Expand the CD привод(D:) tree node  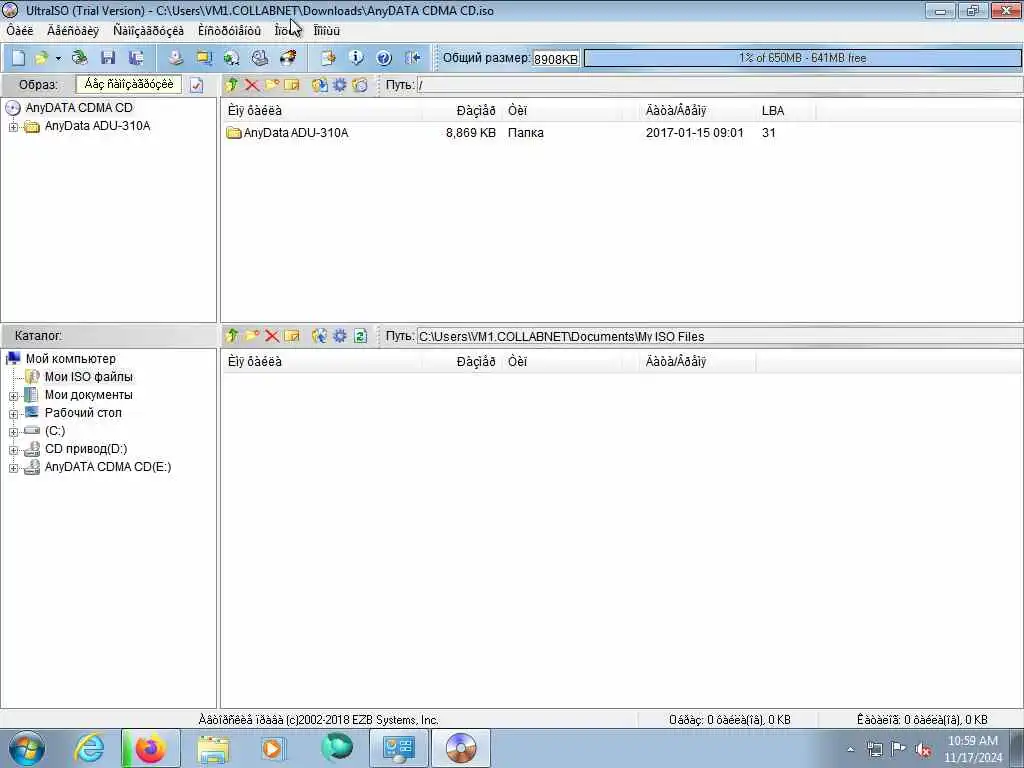[x=13, y=450]
